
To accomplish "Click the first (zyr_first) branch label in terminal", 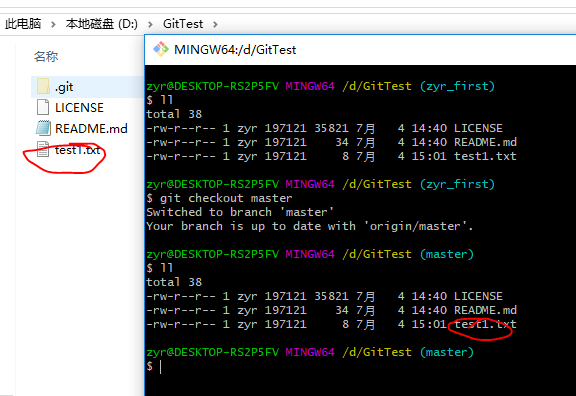I will (457, 86).
